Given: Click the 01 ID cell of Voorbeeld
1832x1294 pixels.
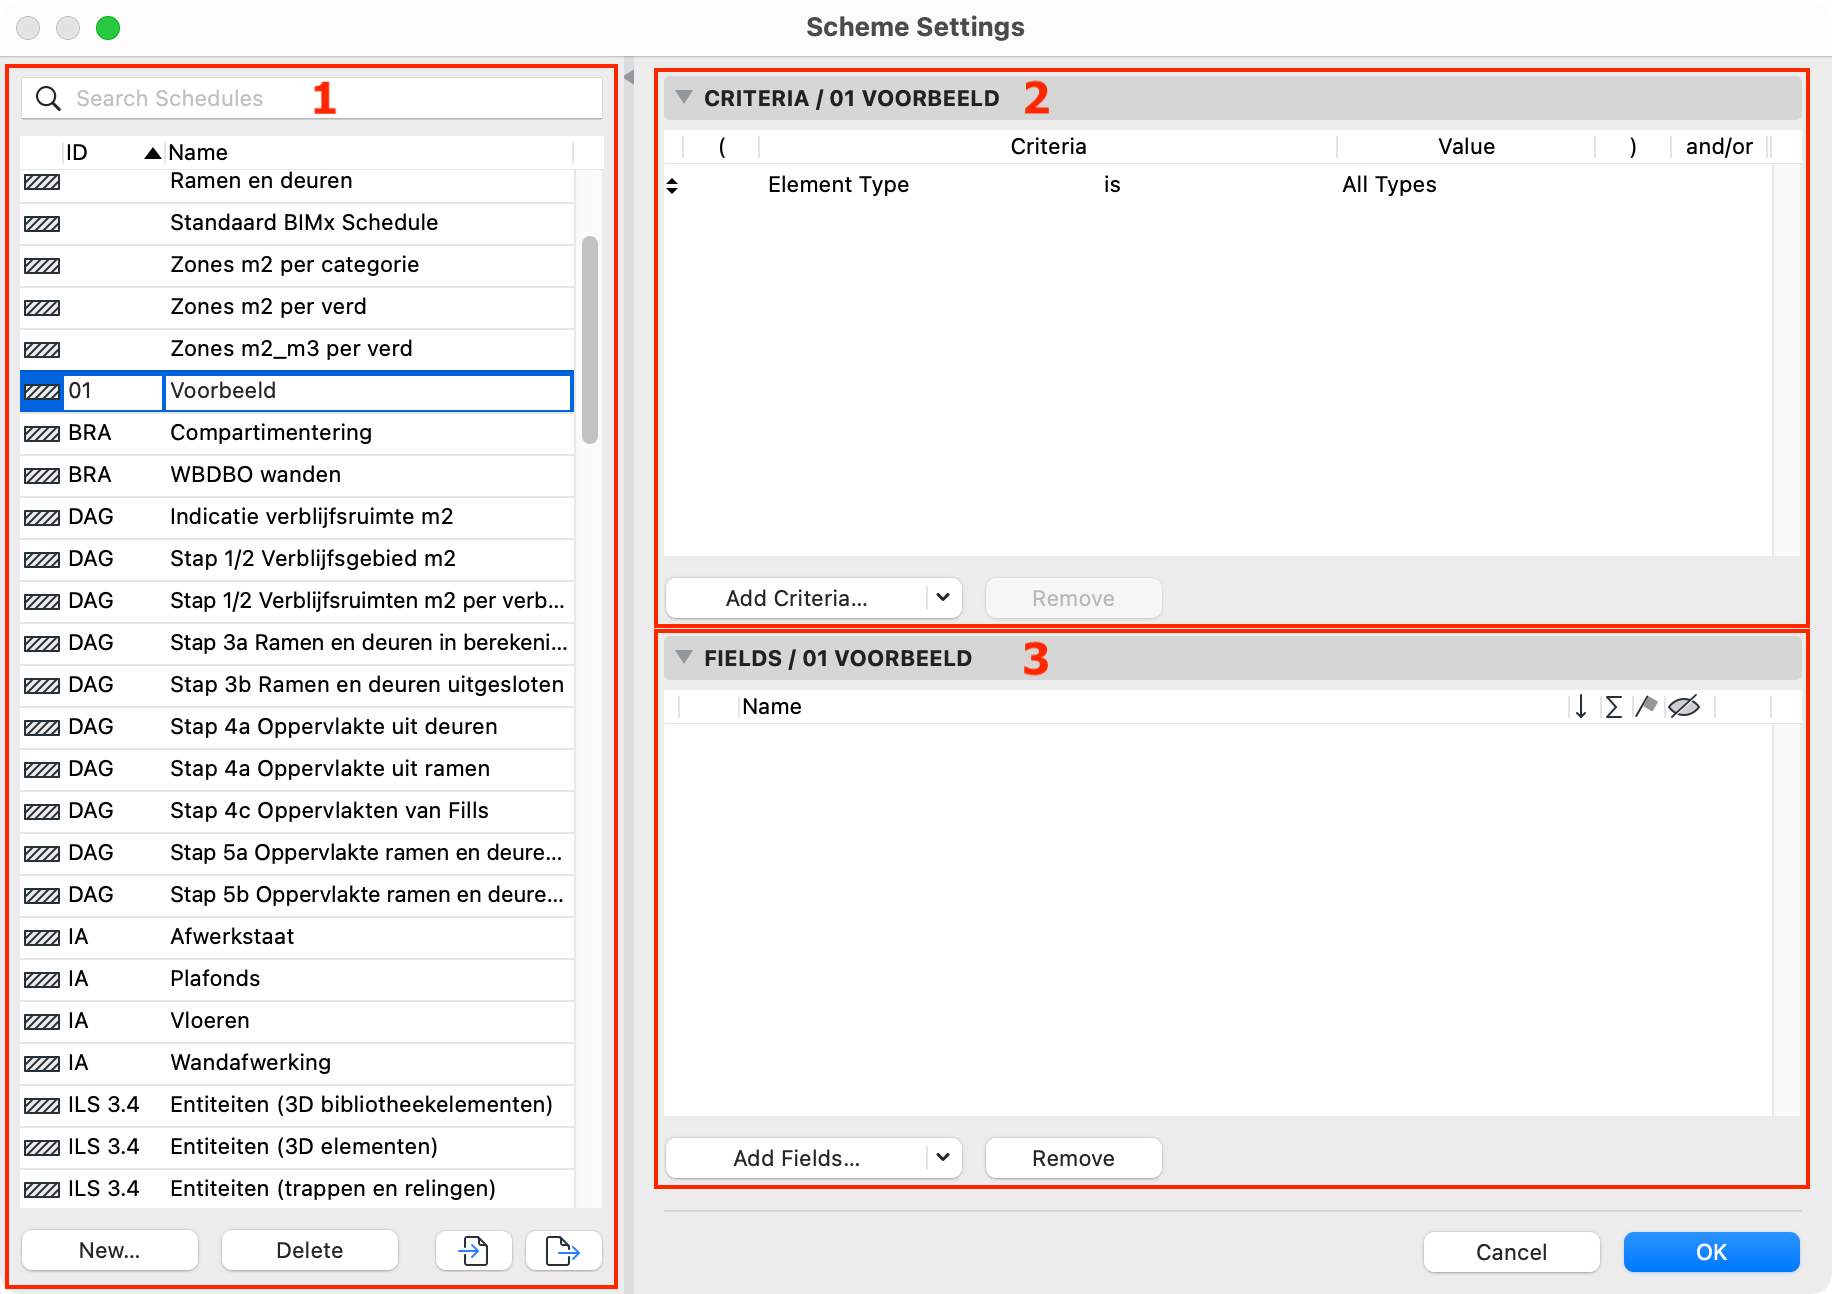Looking at the screenshot, I should [x=112, y=391].
